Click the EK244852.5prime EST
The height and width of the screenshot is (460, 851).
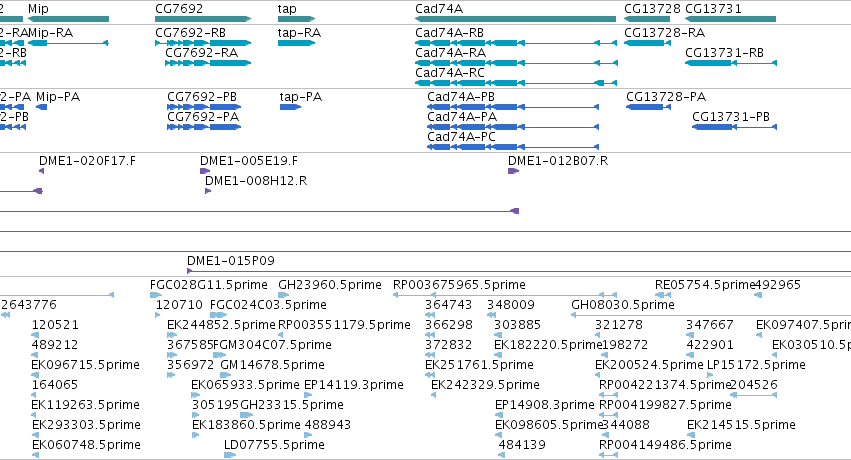click(171, 335)
